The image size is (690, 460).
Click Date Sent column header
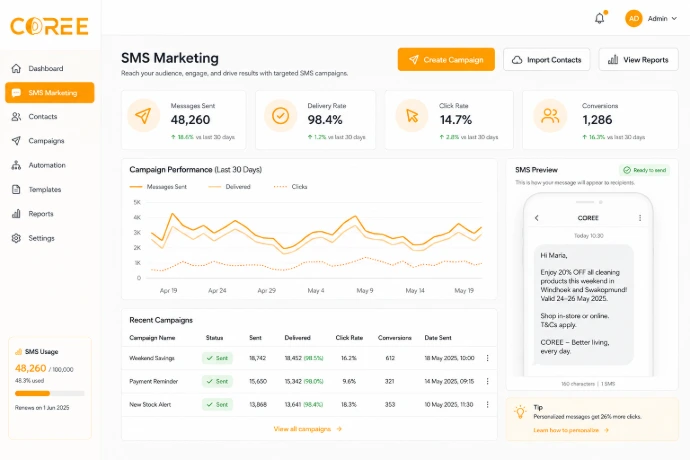[x=438, y=338]
